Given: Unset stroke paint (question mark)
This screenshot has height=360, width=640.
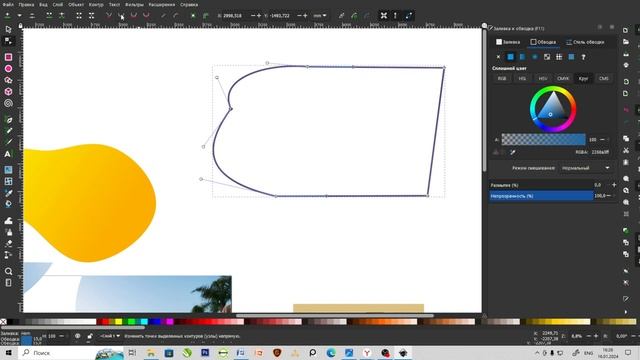Looking at the screenshot, I should pos(583,57).
